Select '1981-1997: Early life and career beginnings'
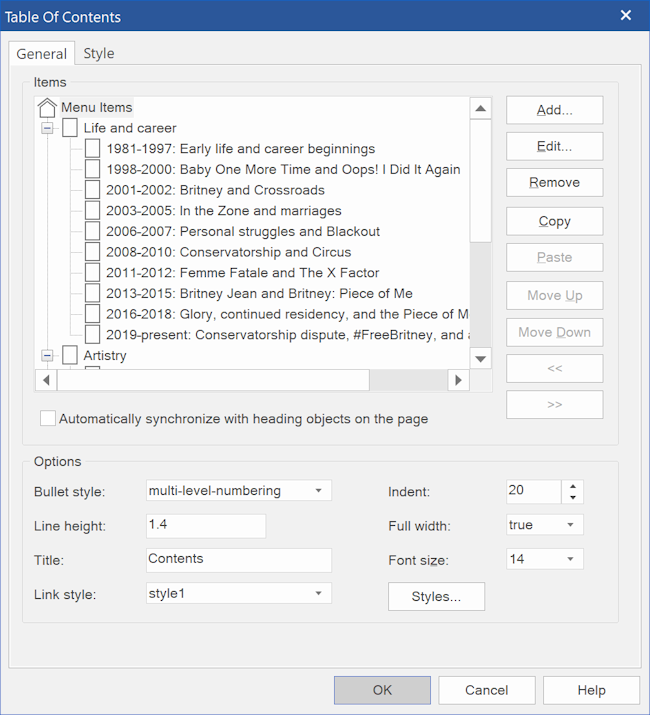 [x=240, y=149]
